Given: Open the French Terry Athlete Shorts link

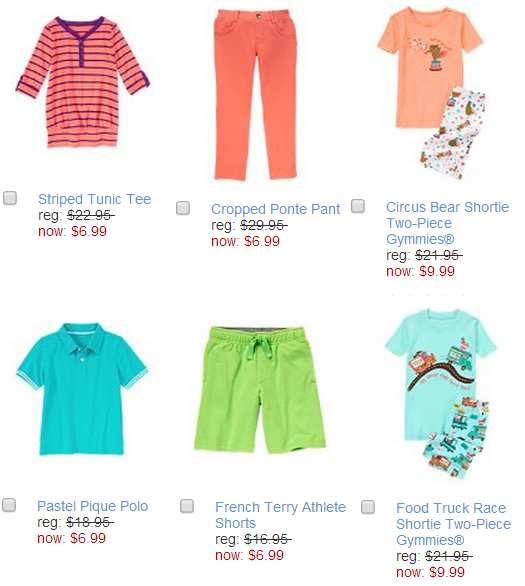Looking at the screenshot, I should 280,515.
